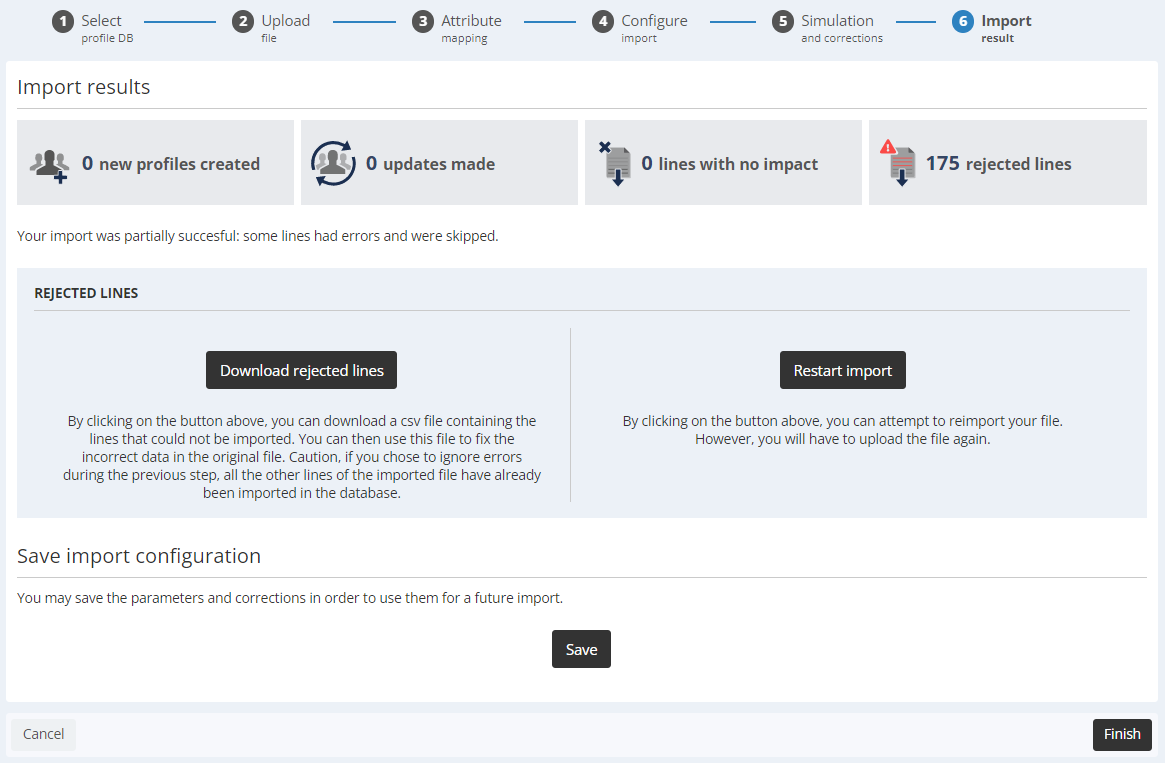
Task: Go to step 3 Attribute mapping
Action: 457,27
